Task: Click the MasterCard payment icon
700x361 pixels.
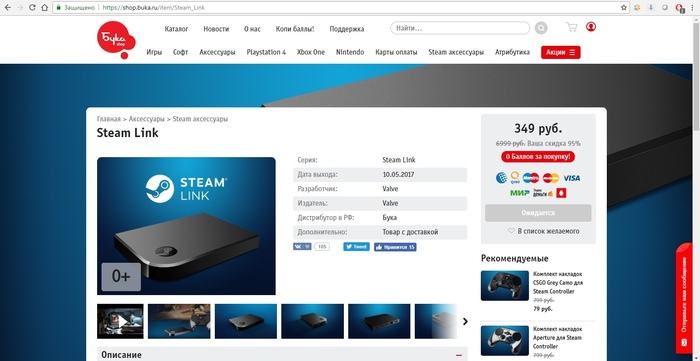Action: point(551,178)
